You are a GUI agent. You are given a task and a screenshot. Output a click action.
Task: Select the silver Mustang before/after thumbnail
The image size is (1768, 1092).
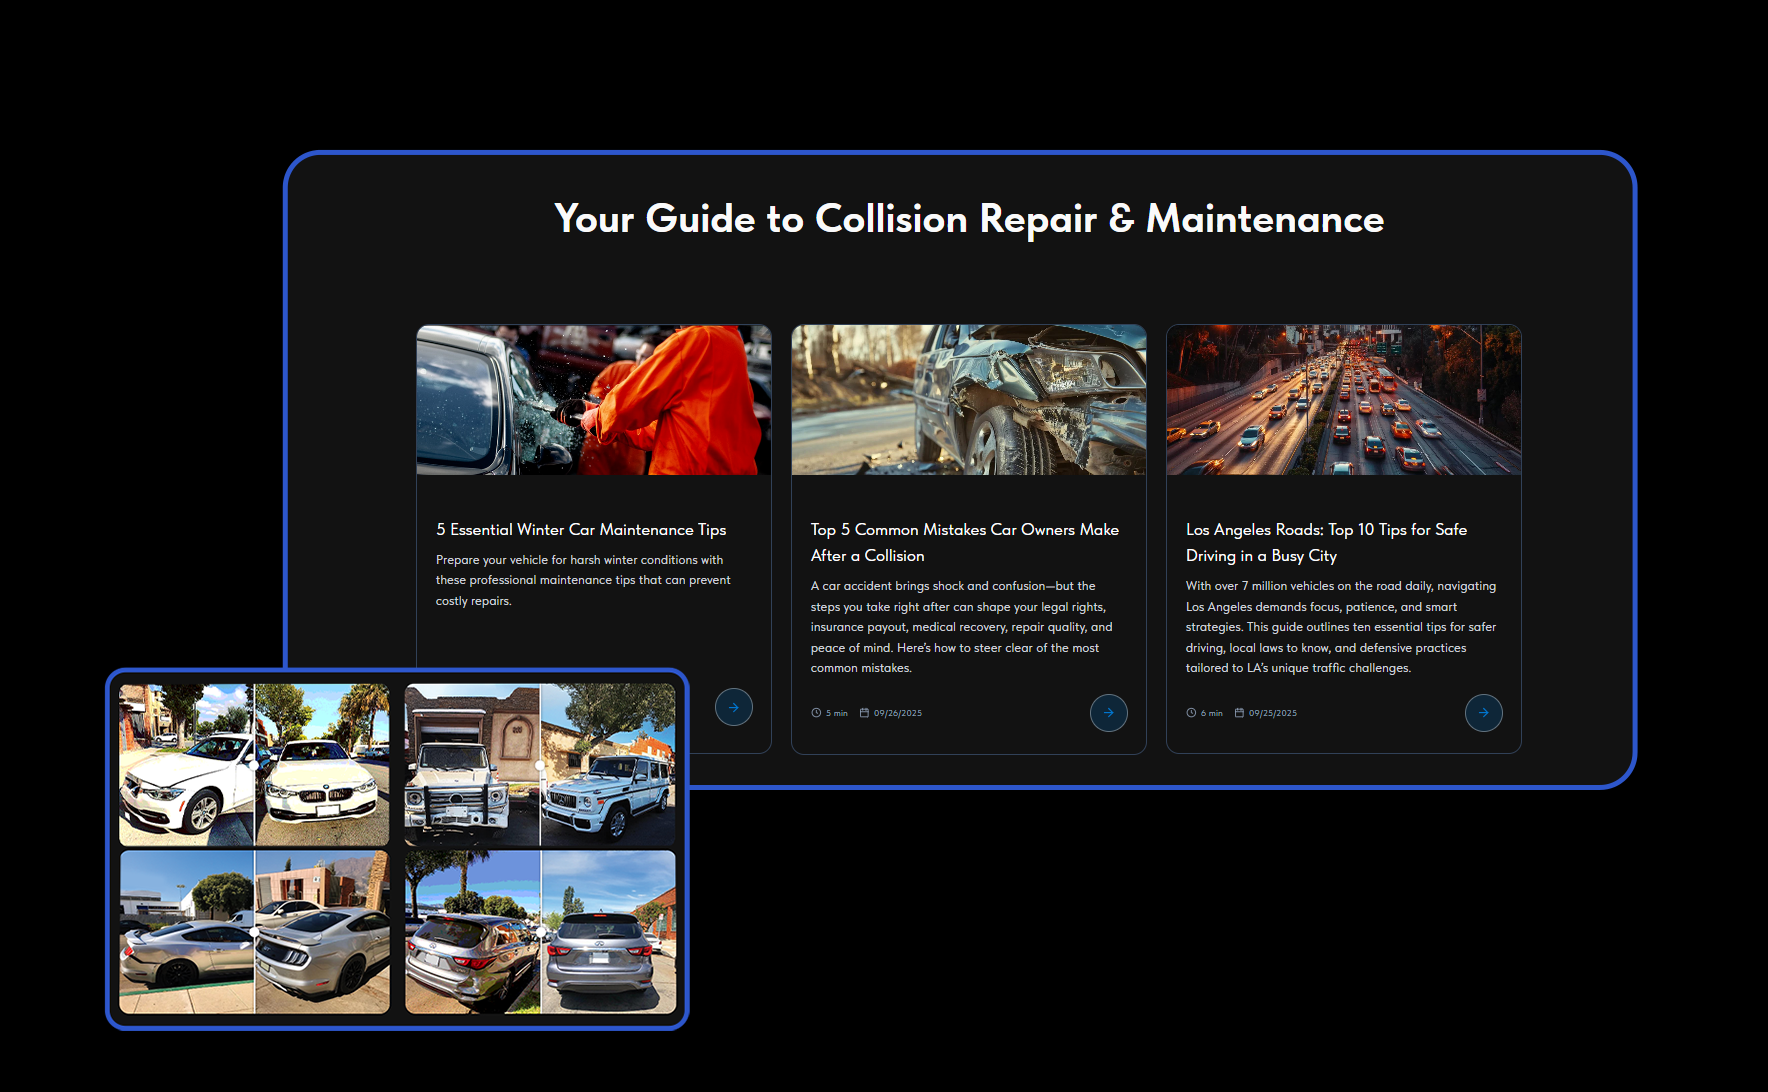pos(253,931)
